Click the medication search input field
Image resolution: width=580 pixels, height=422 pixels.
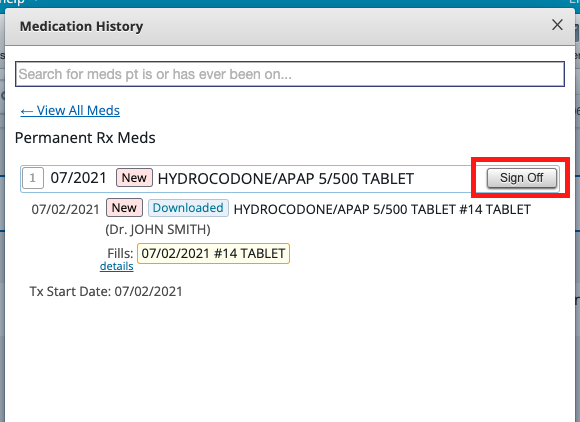290,74
